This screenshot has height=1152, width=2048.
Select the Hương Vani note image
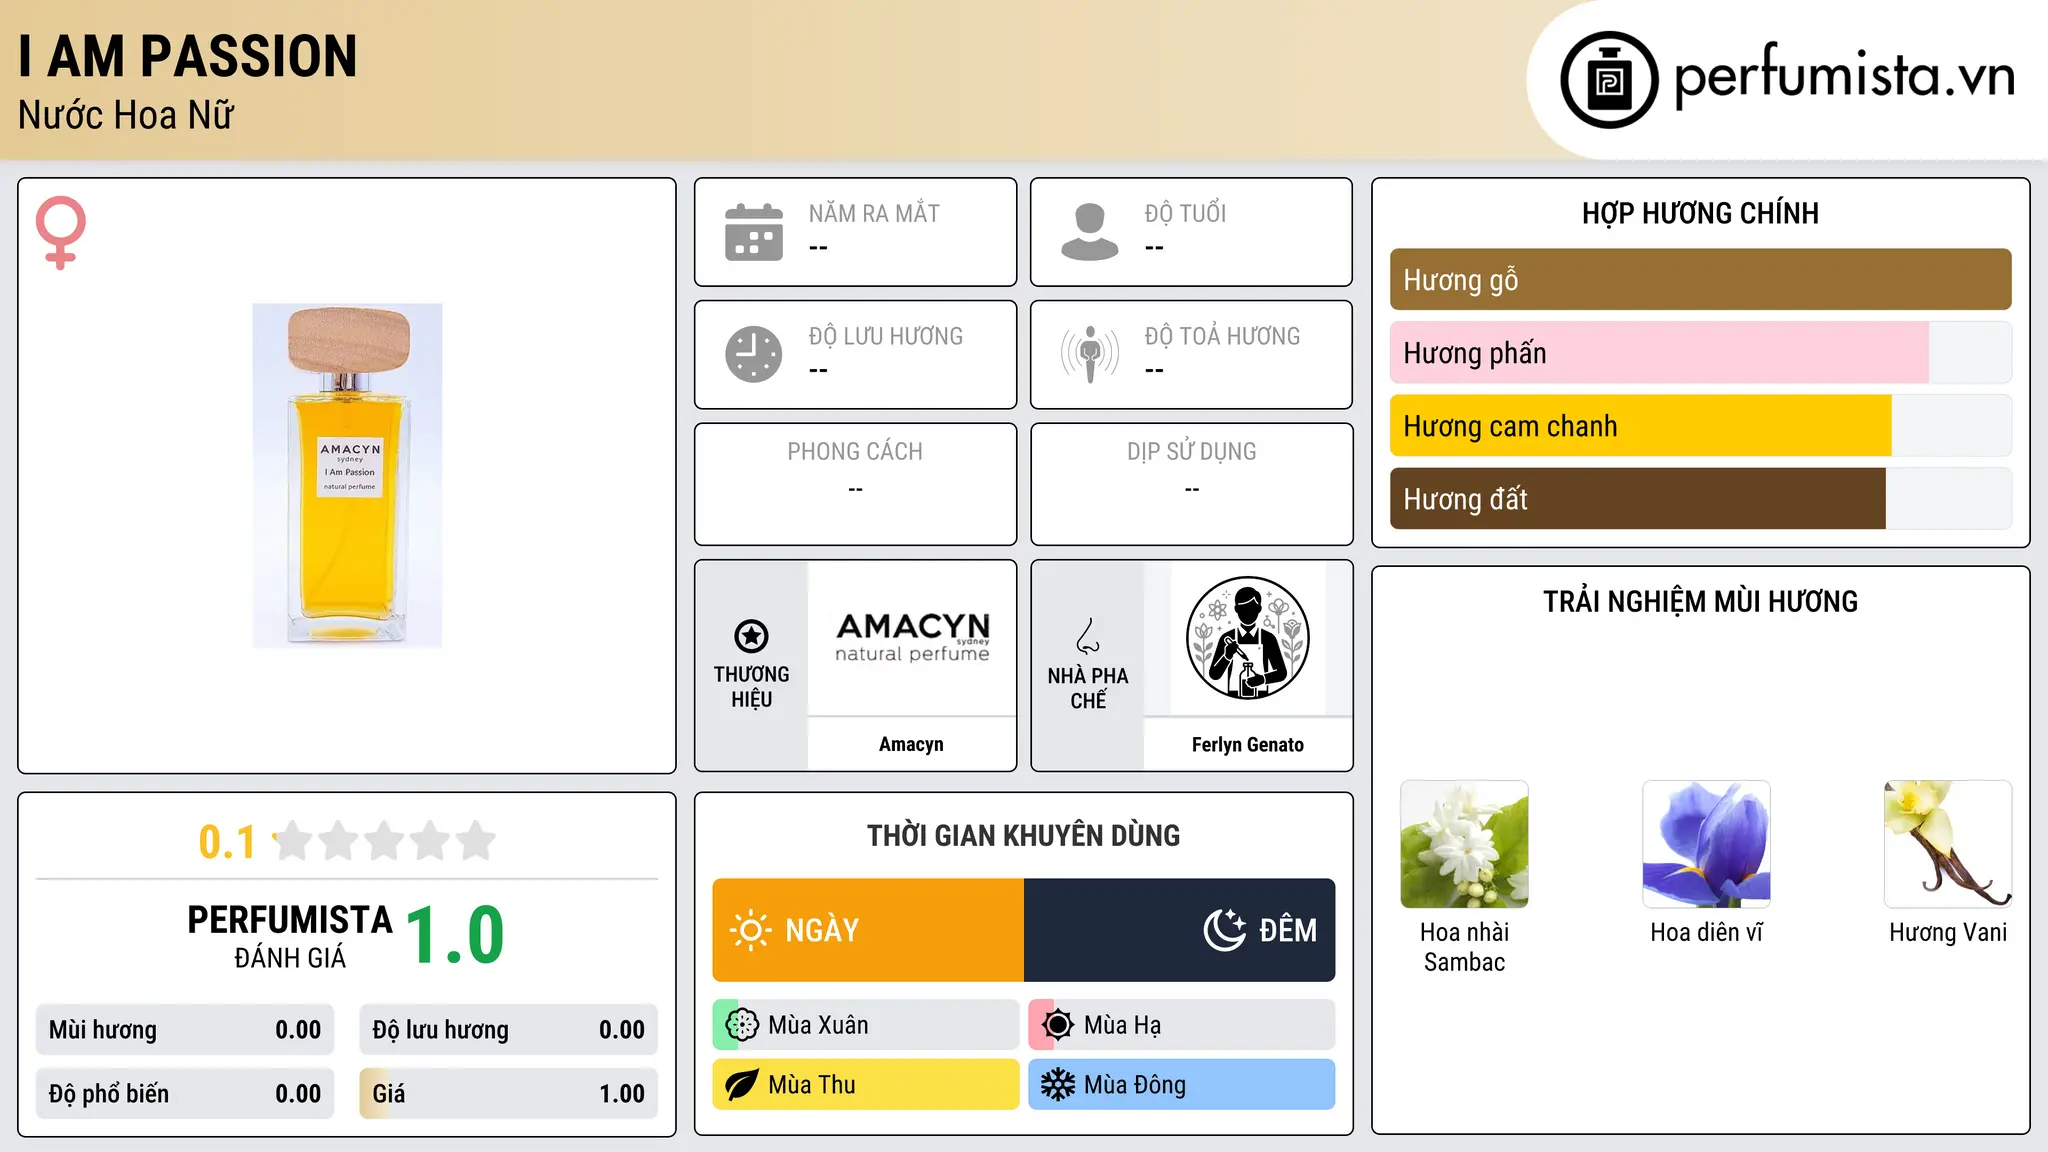1948,844
